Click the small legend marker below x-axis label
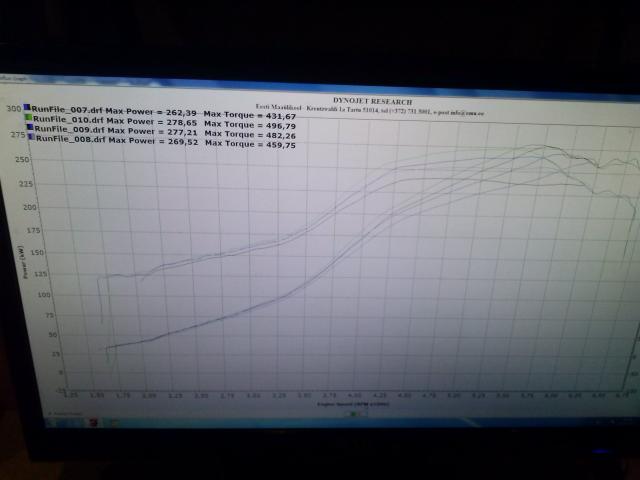 (352, 412)
